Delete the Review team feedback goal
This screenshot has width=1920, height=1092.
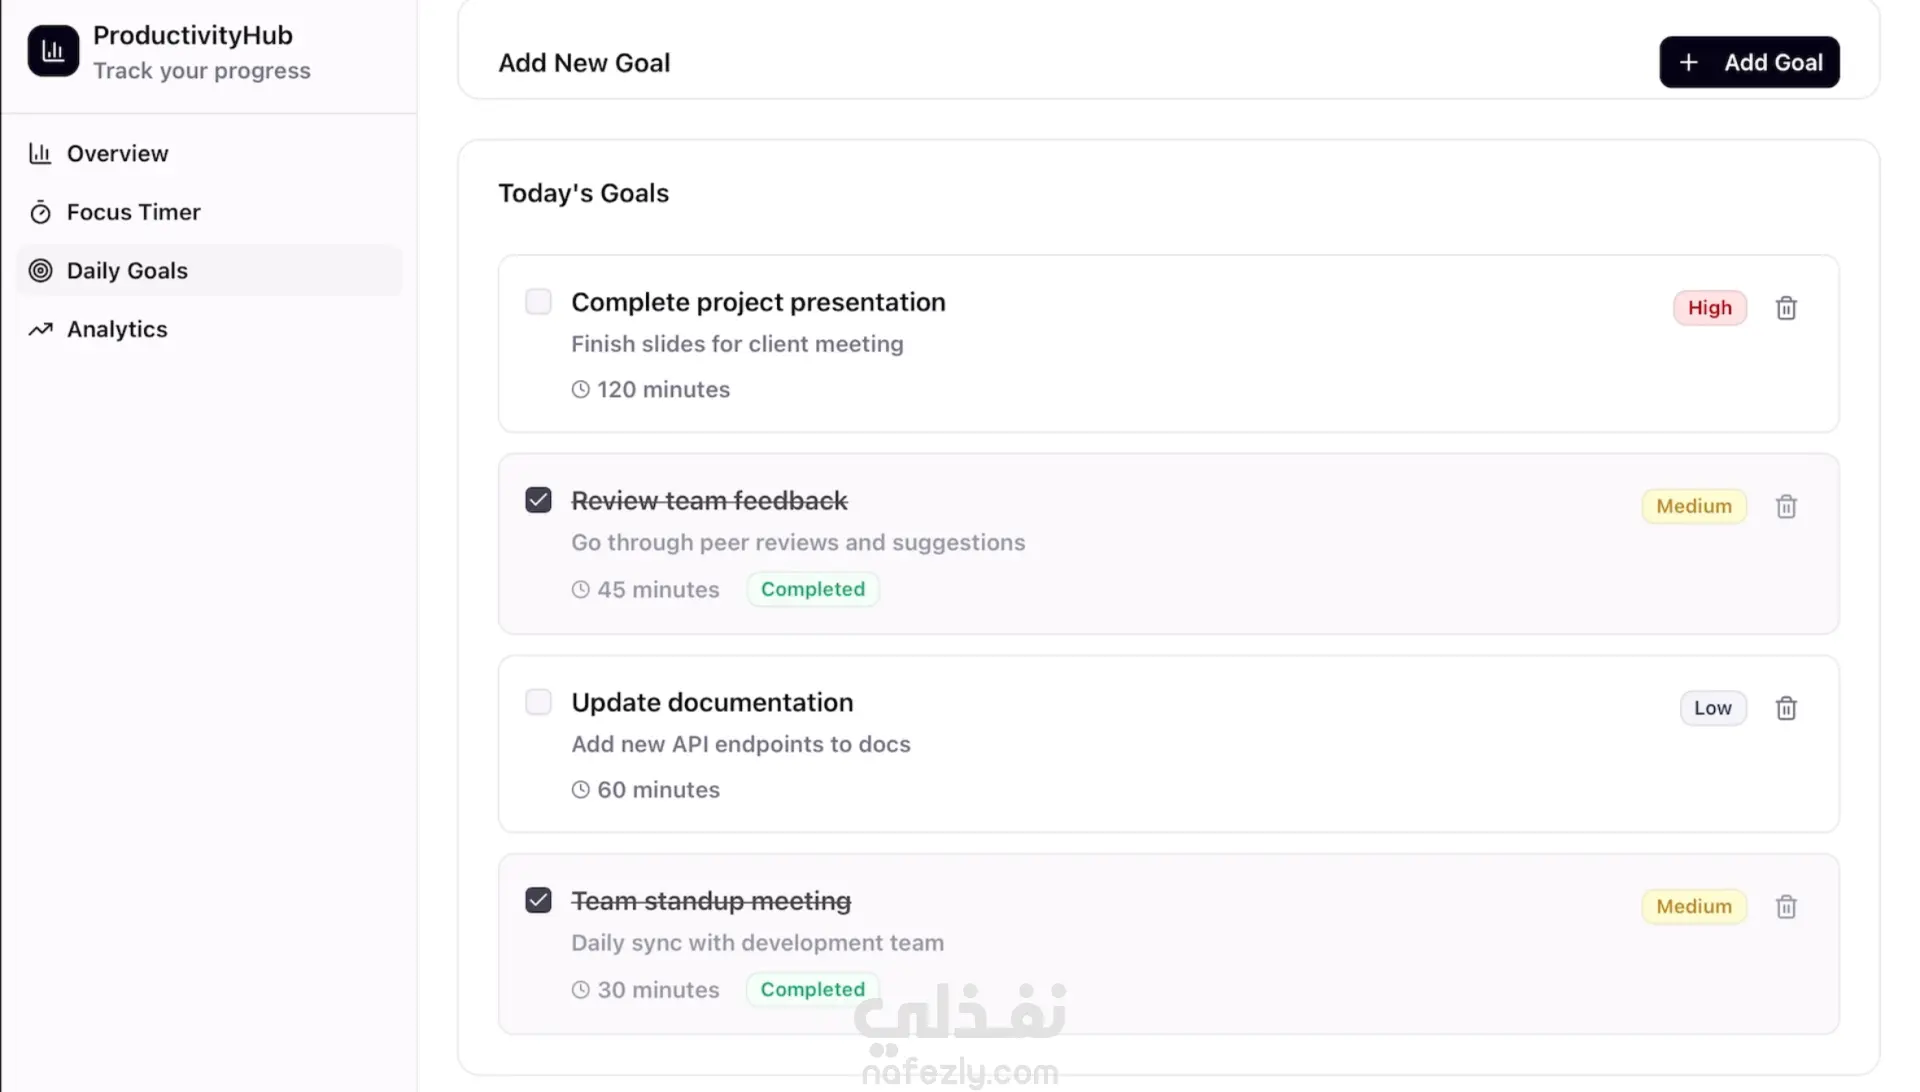point(1786,507)
